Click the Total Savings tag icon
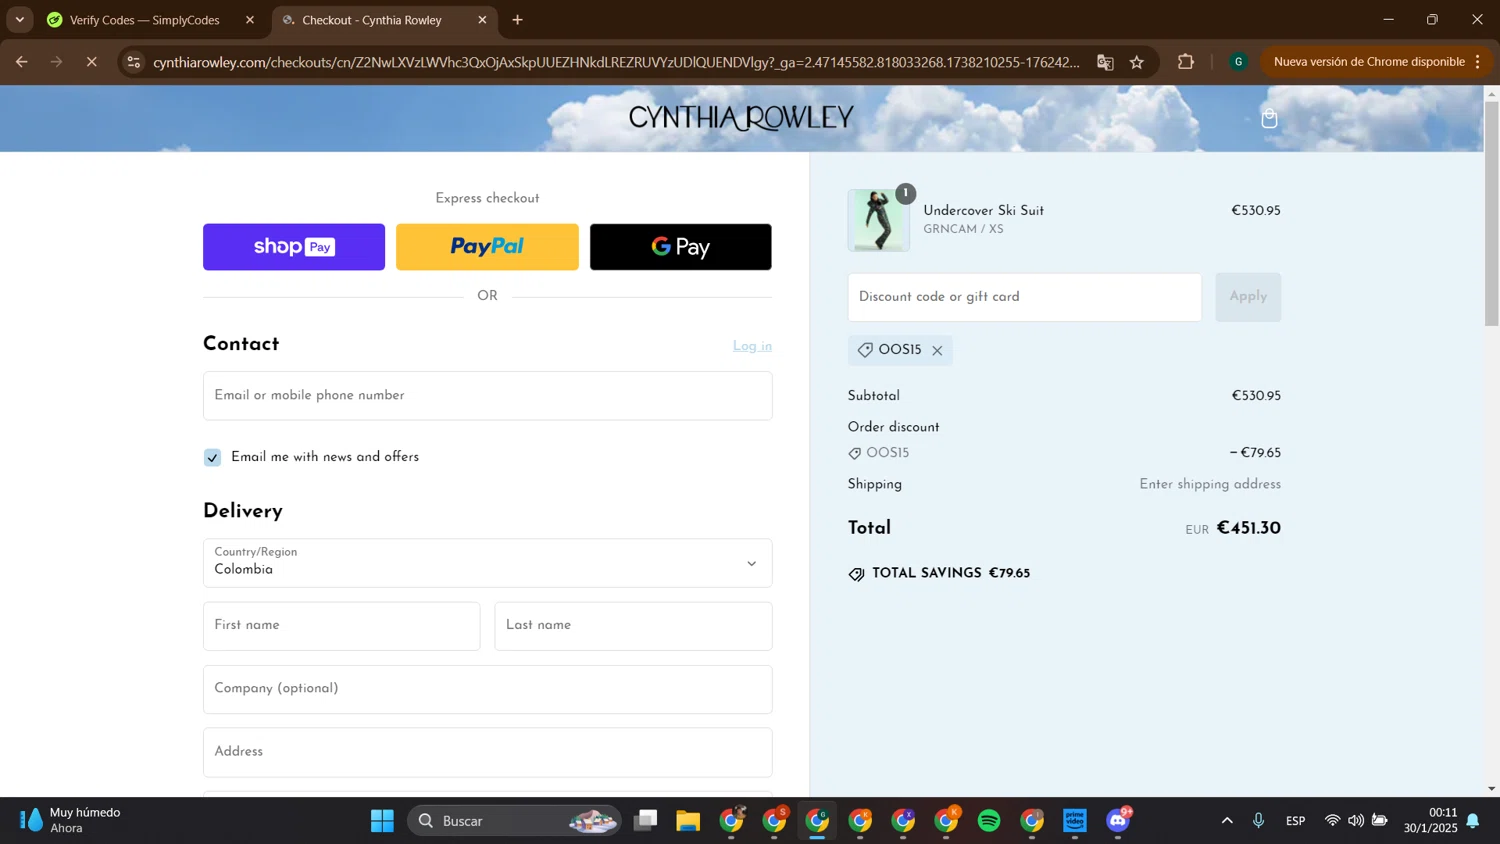Image resolution: width=1500 pixels, height=844 pixels. tap(856, 574)
